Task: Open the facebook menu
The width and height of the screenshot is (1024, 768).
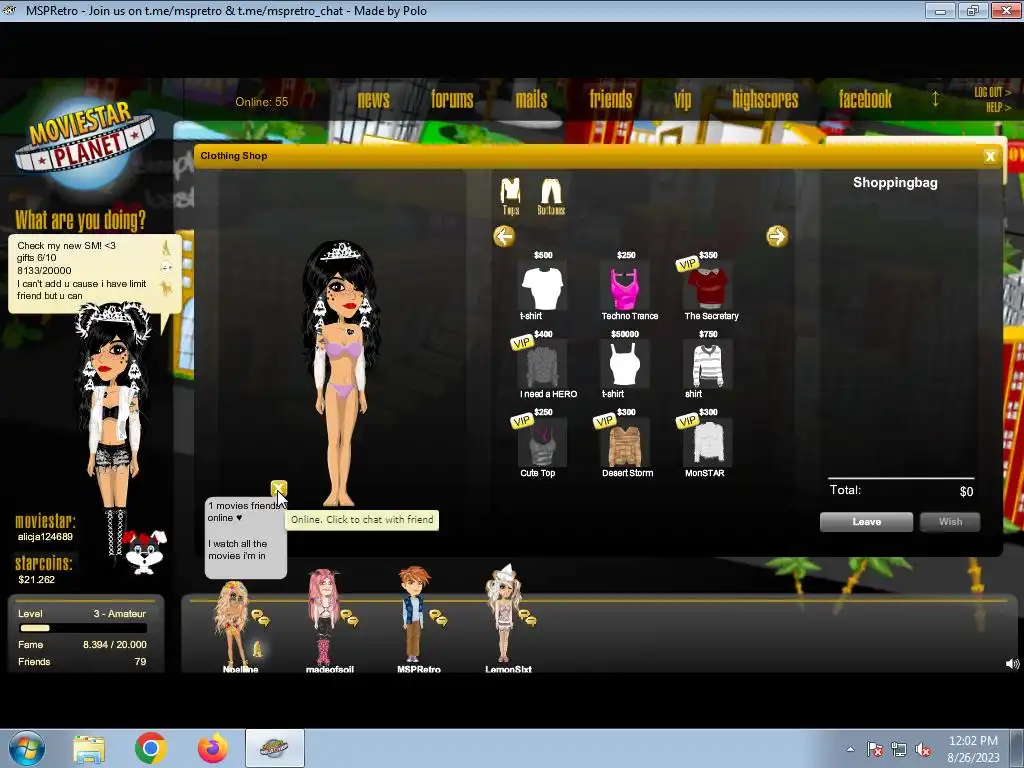Action: click(865, 99)
